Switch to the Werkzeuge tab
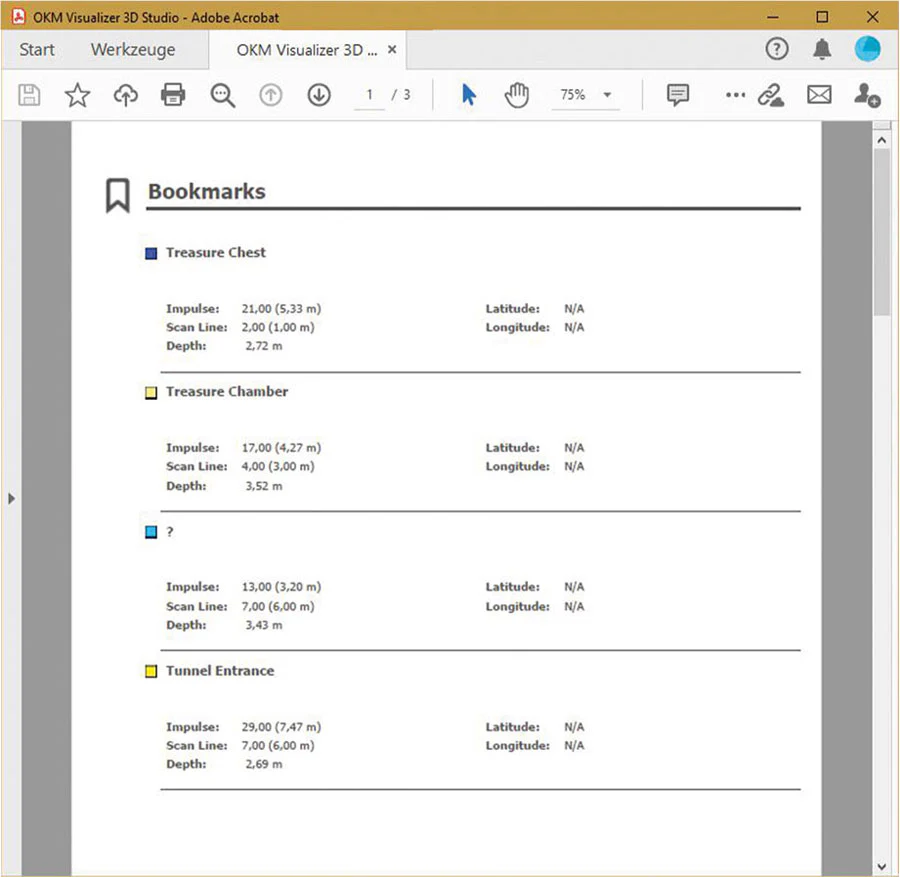The height and width of the screenshot is (877, 900). tap(133, 50)
